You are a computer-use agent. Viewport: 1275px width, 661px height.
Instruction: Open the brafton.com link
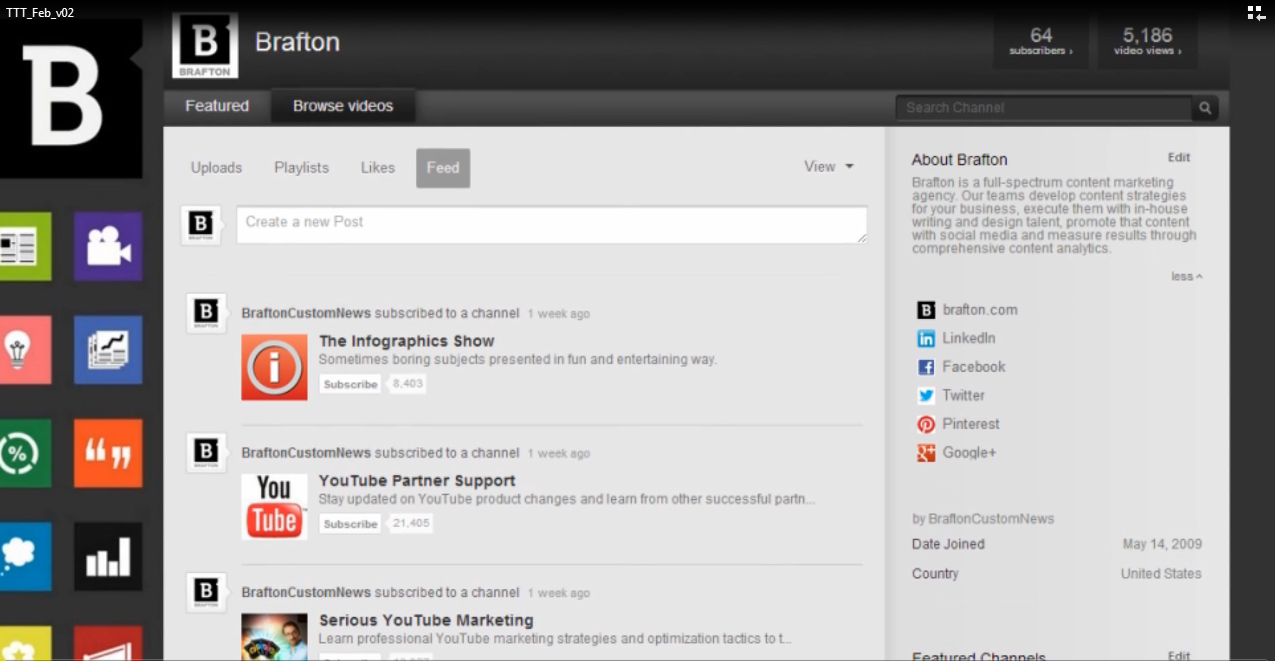(x=979, y=310)
